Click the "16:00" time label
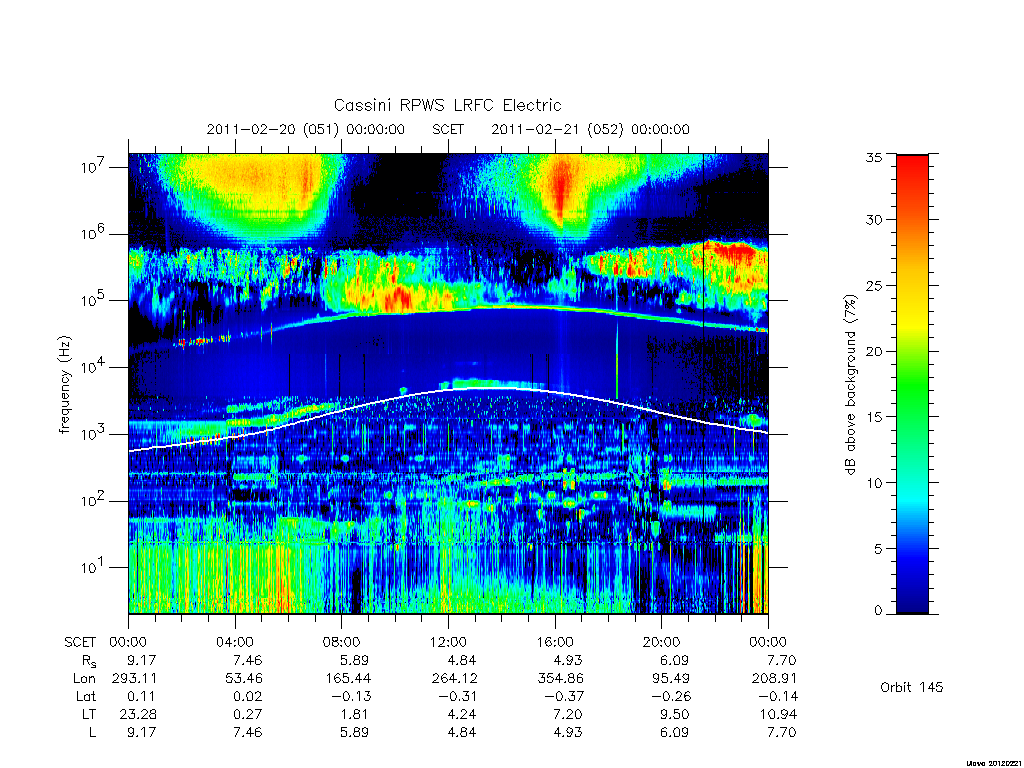1024x768 pixels. 555,642
